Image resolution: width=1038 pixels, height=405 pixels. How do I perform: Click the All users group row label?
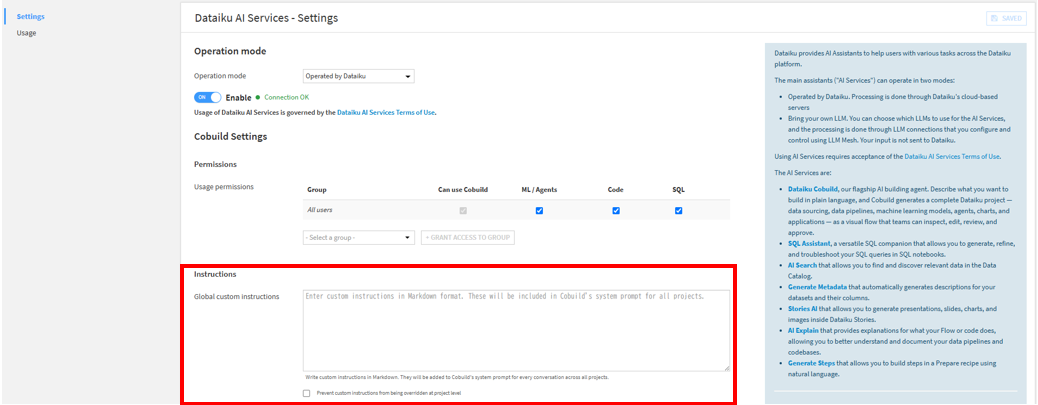point(320,210)
